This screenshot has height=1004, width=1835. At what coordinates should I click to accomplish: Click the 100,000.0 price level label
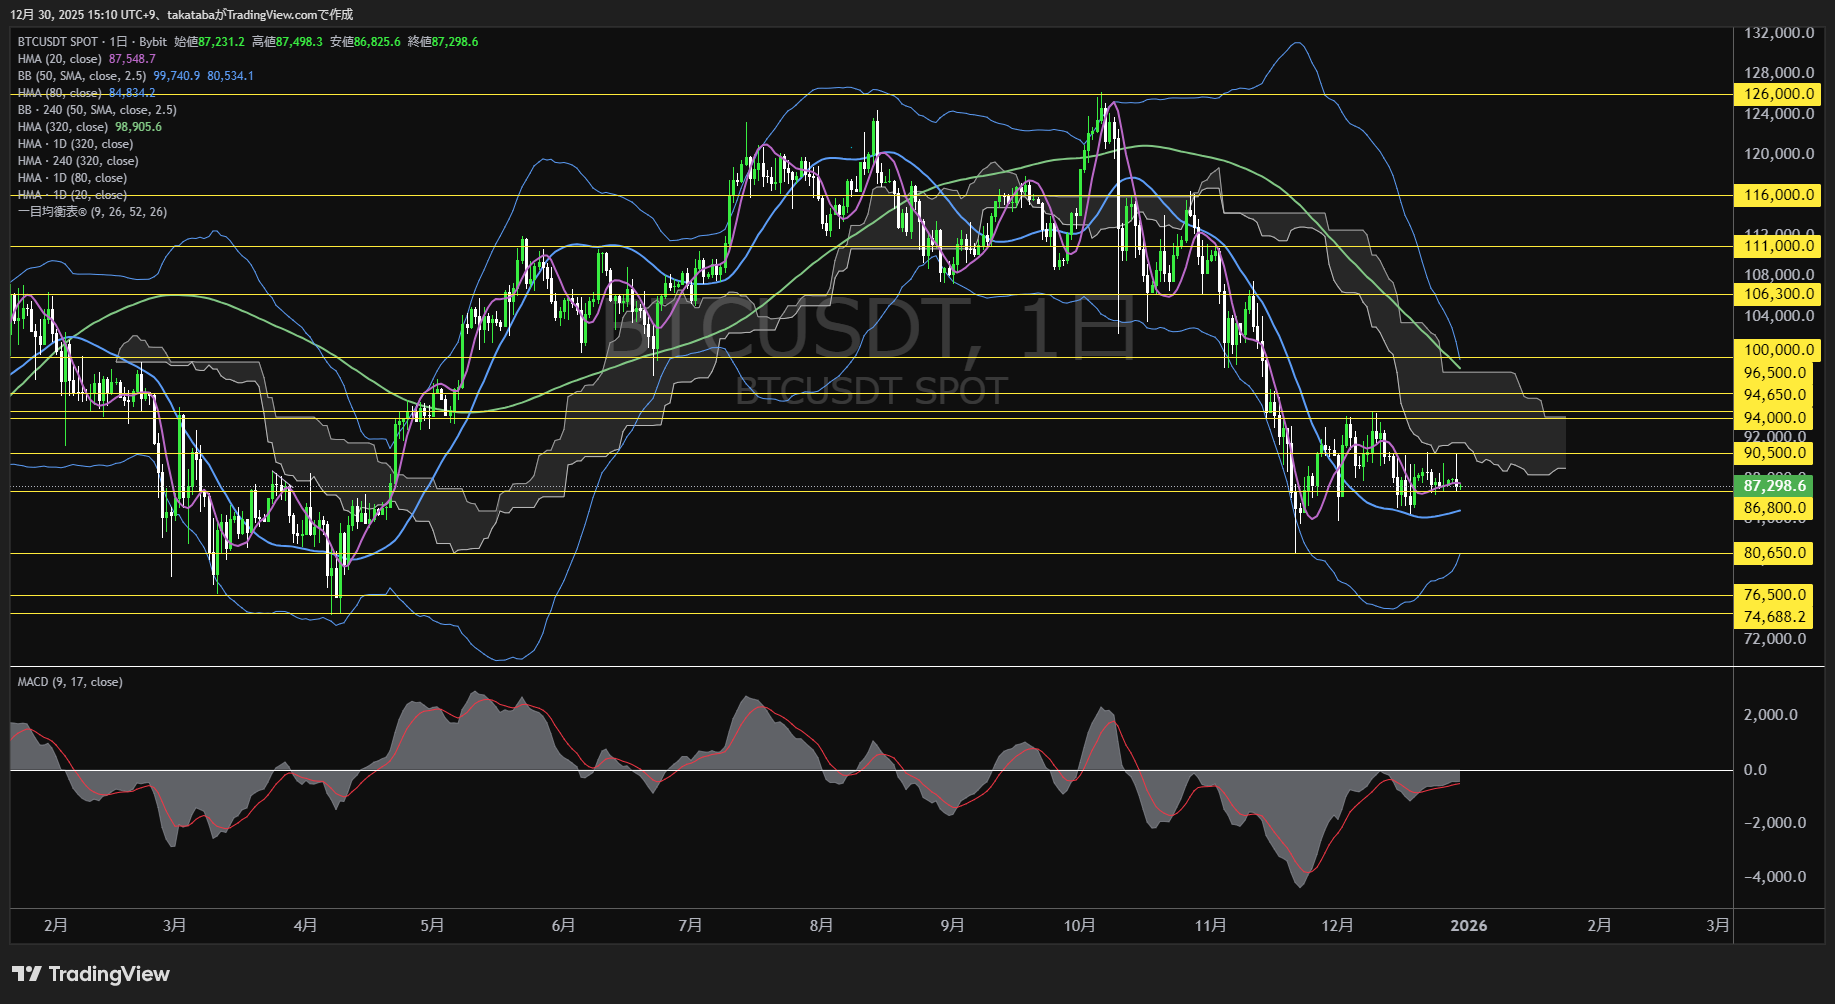tap(1778, 350)
